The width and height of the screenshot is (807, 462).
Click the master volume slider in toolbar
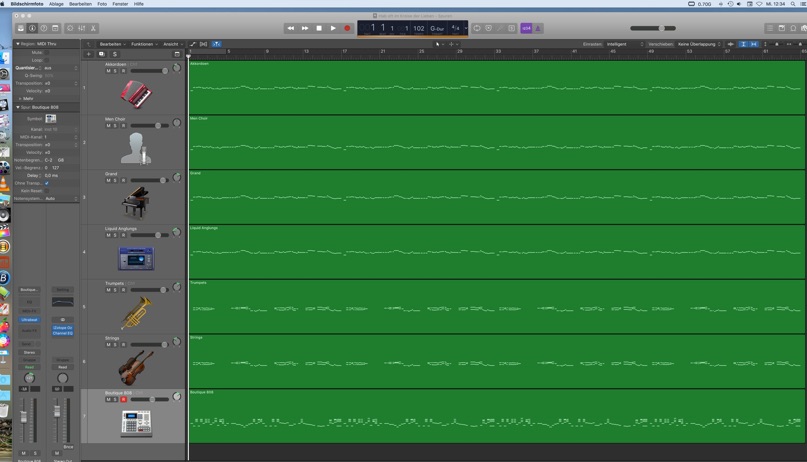pyautogui.click(x=653, y=28)
